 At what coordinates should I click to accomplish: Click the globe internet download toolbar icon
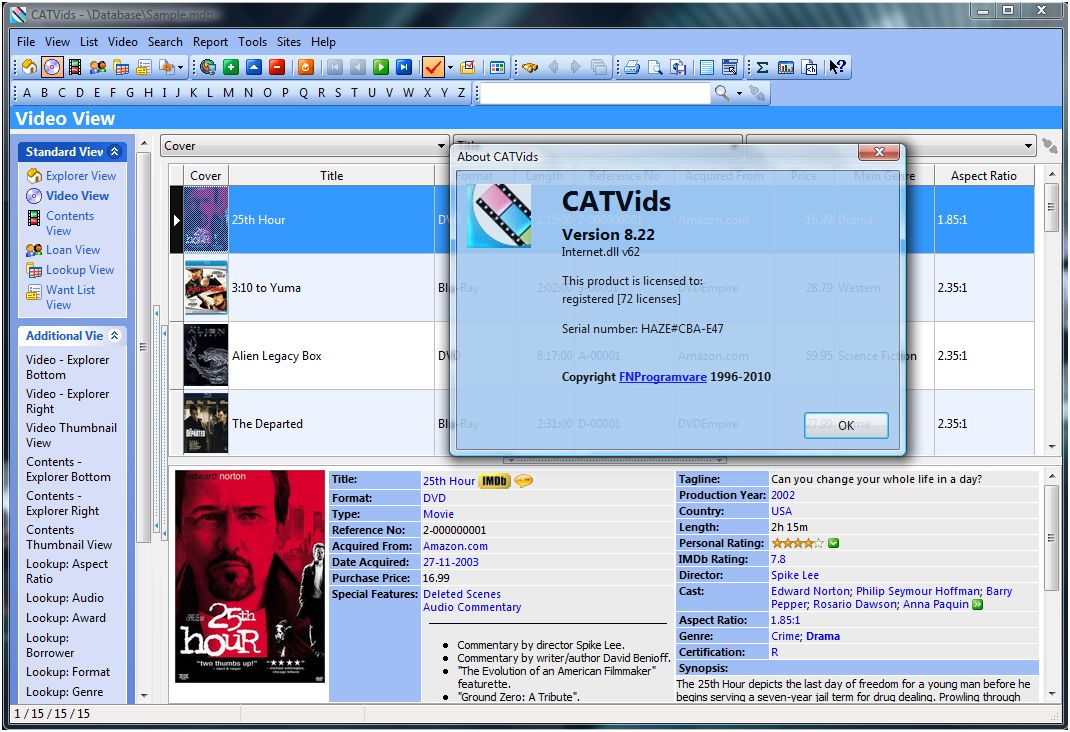[208, 67]
